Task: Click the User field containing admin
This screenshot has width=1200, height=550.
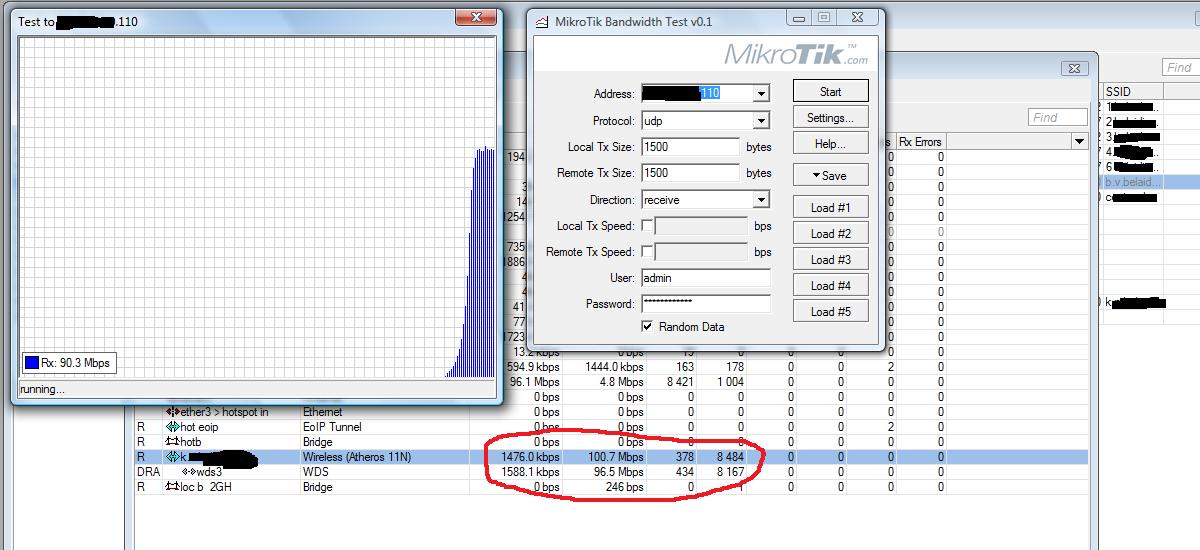Action: 705,277
